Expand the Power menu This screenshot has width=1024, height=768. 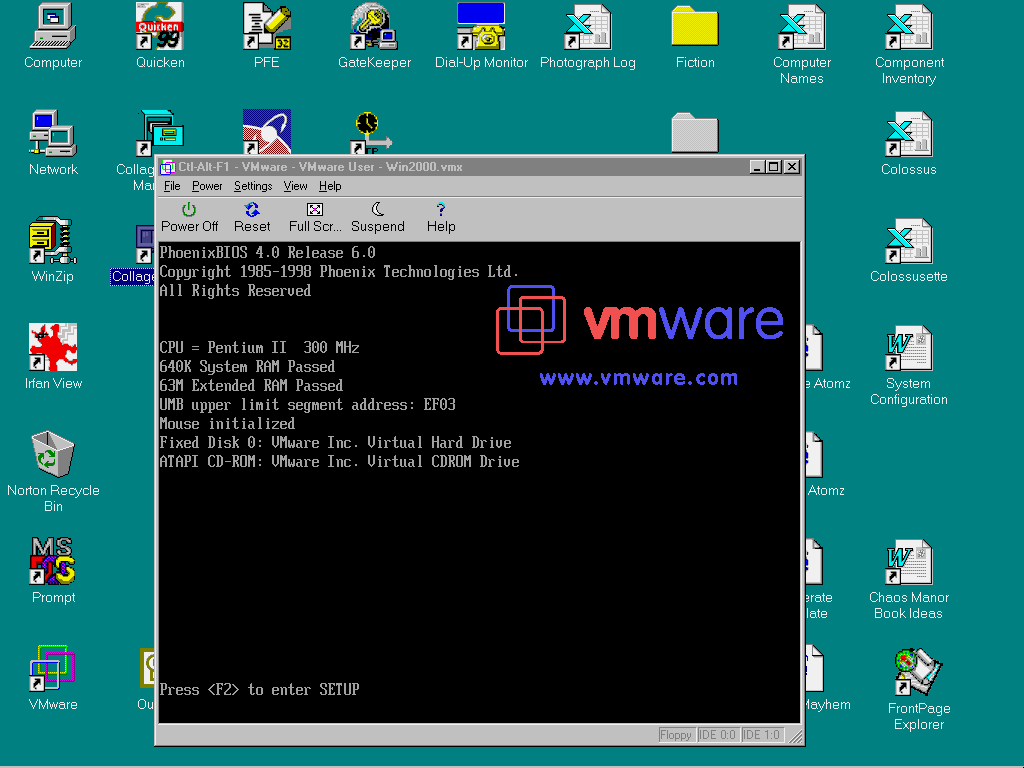click(207, 186)
